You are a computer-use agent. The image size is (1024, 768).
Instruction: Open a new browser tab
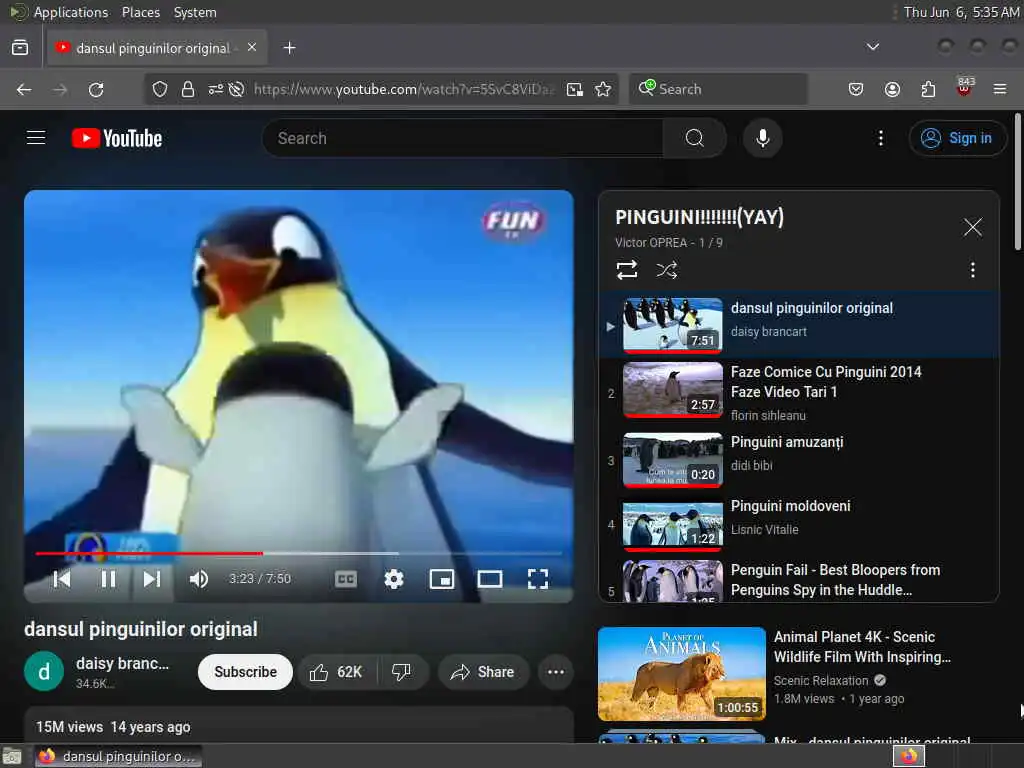(289, 48)
